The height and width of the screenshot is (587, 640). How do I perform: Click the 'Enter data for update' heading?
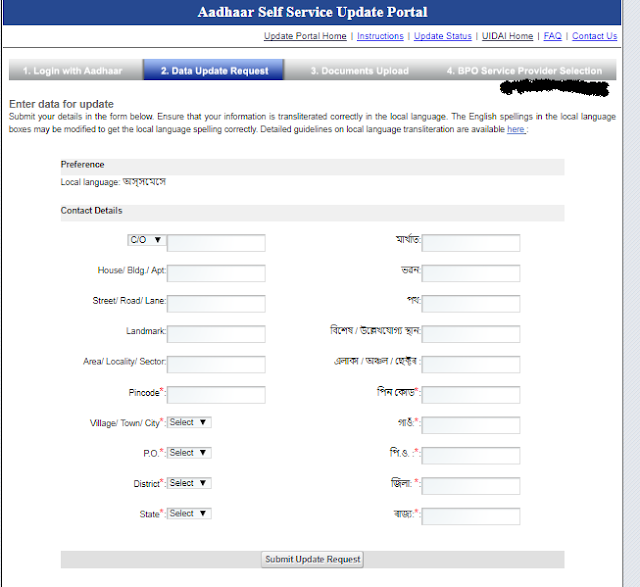(61, 104)
